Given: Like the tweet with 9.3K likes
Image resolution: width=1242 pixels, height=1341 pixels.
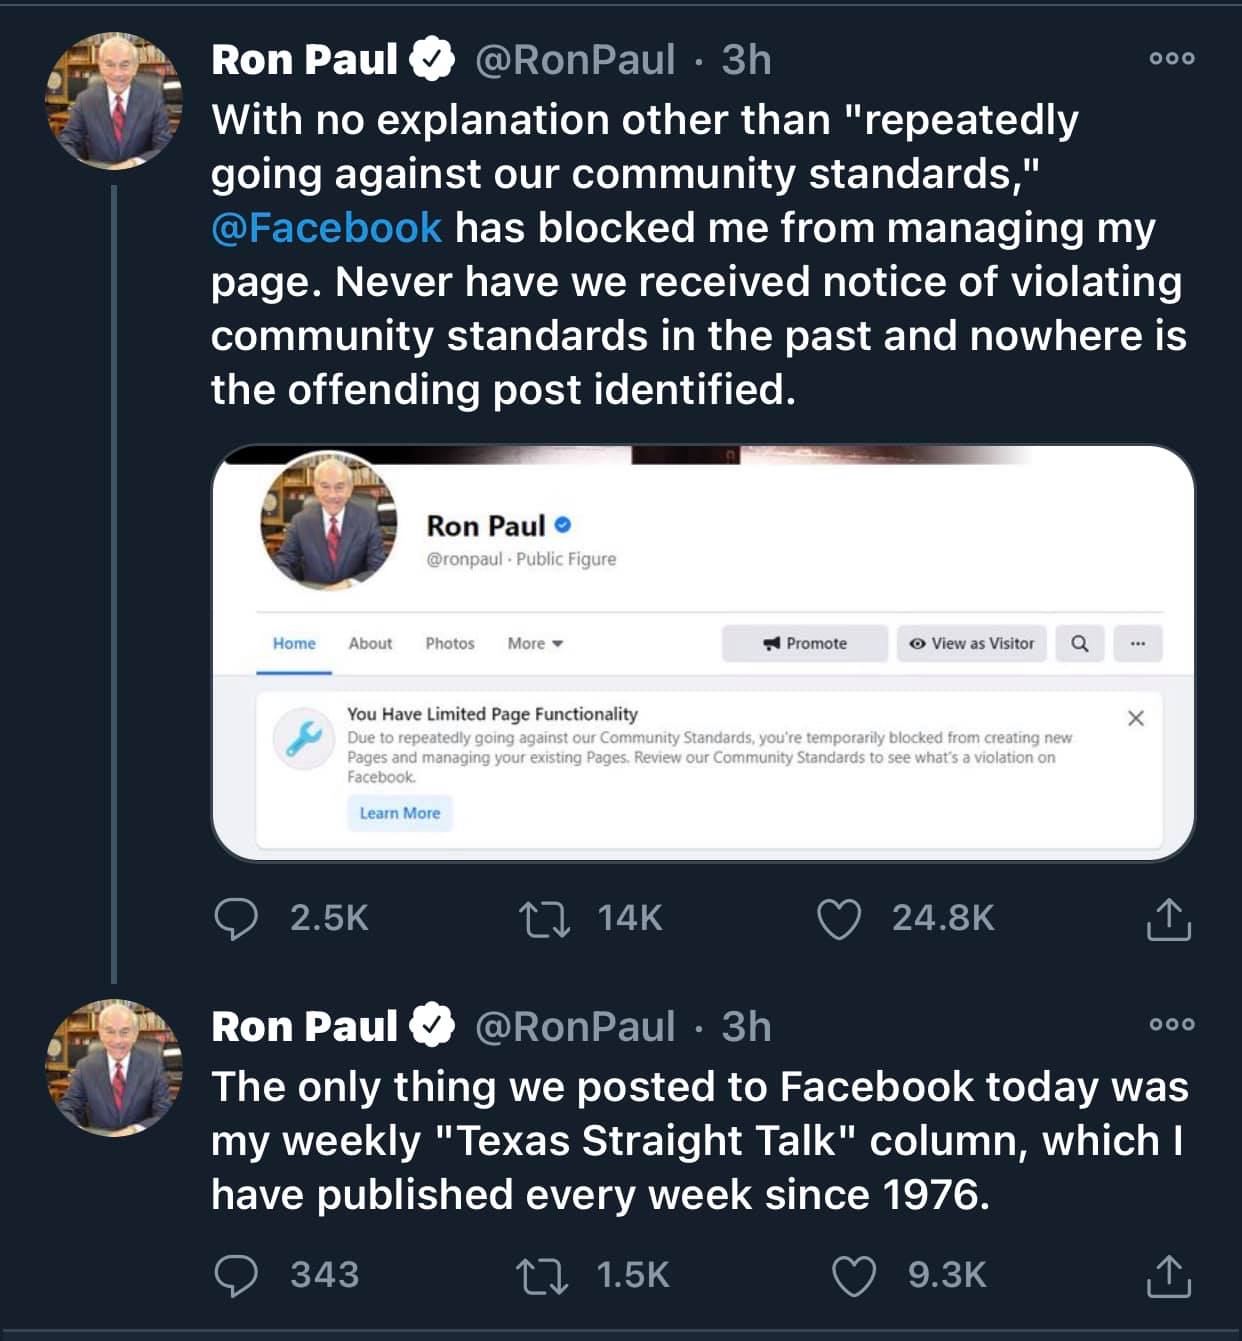Looking at the screenshot, I should (854, 1276).
